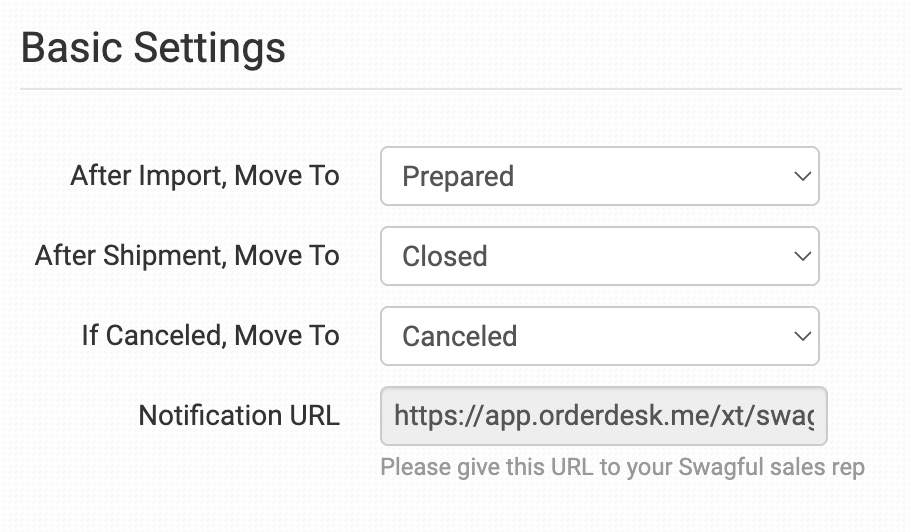Open the After Shipment, Move To dropdown

coord(599,256)
